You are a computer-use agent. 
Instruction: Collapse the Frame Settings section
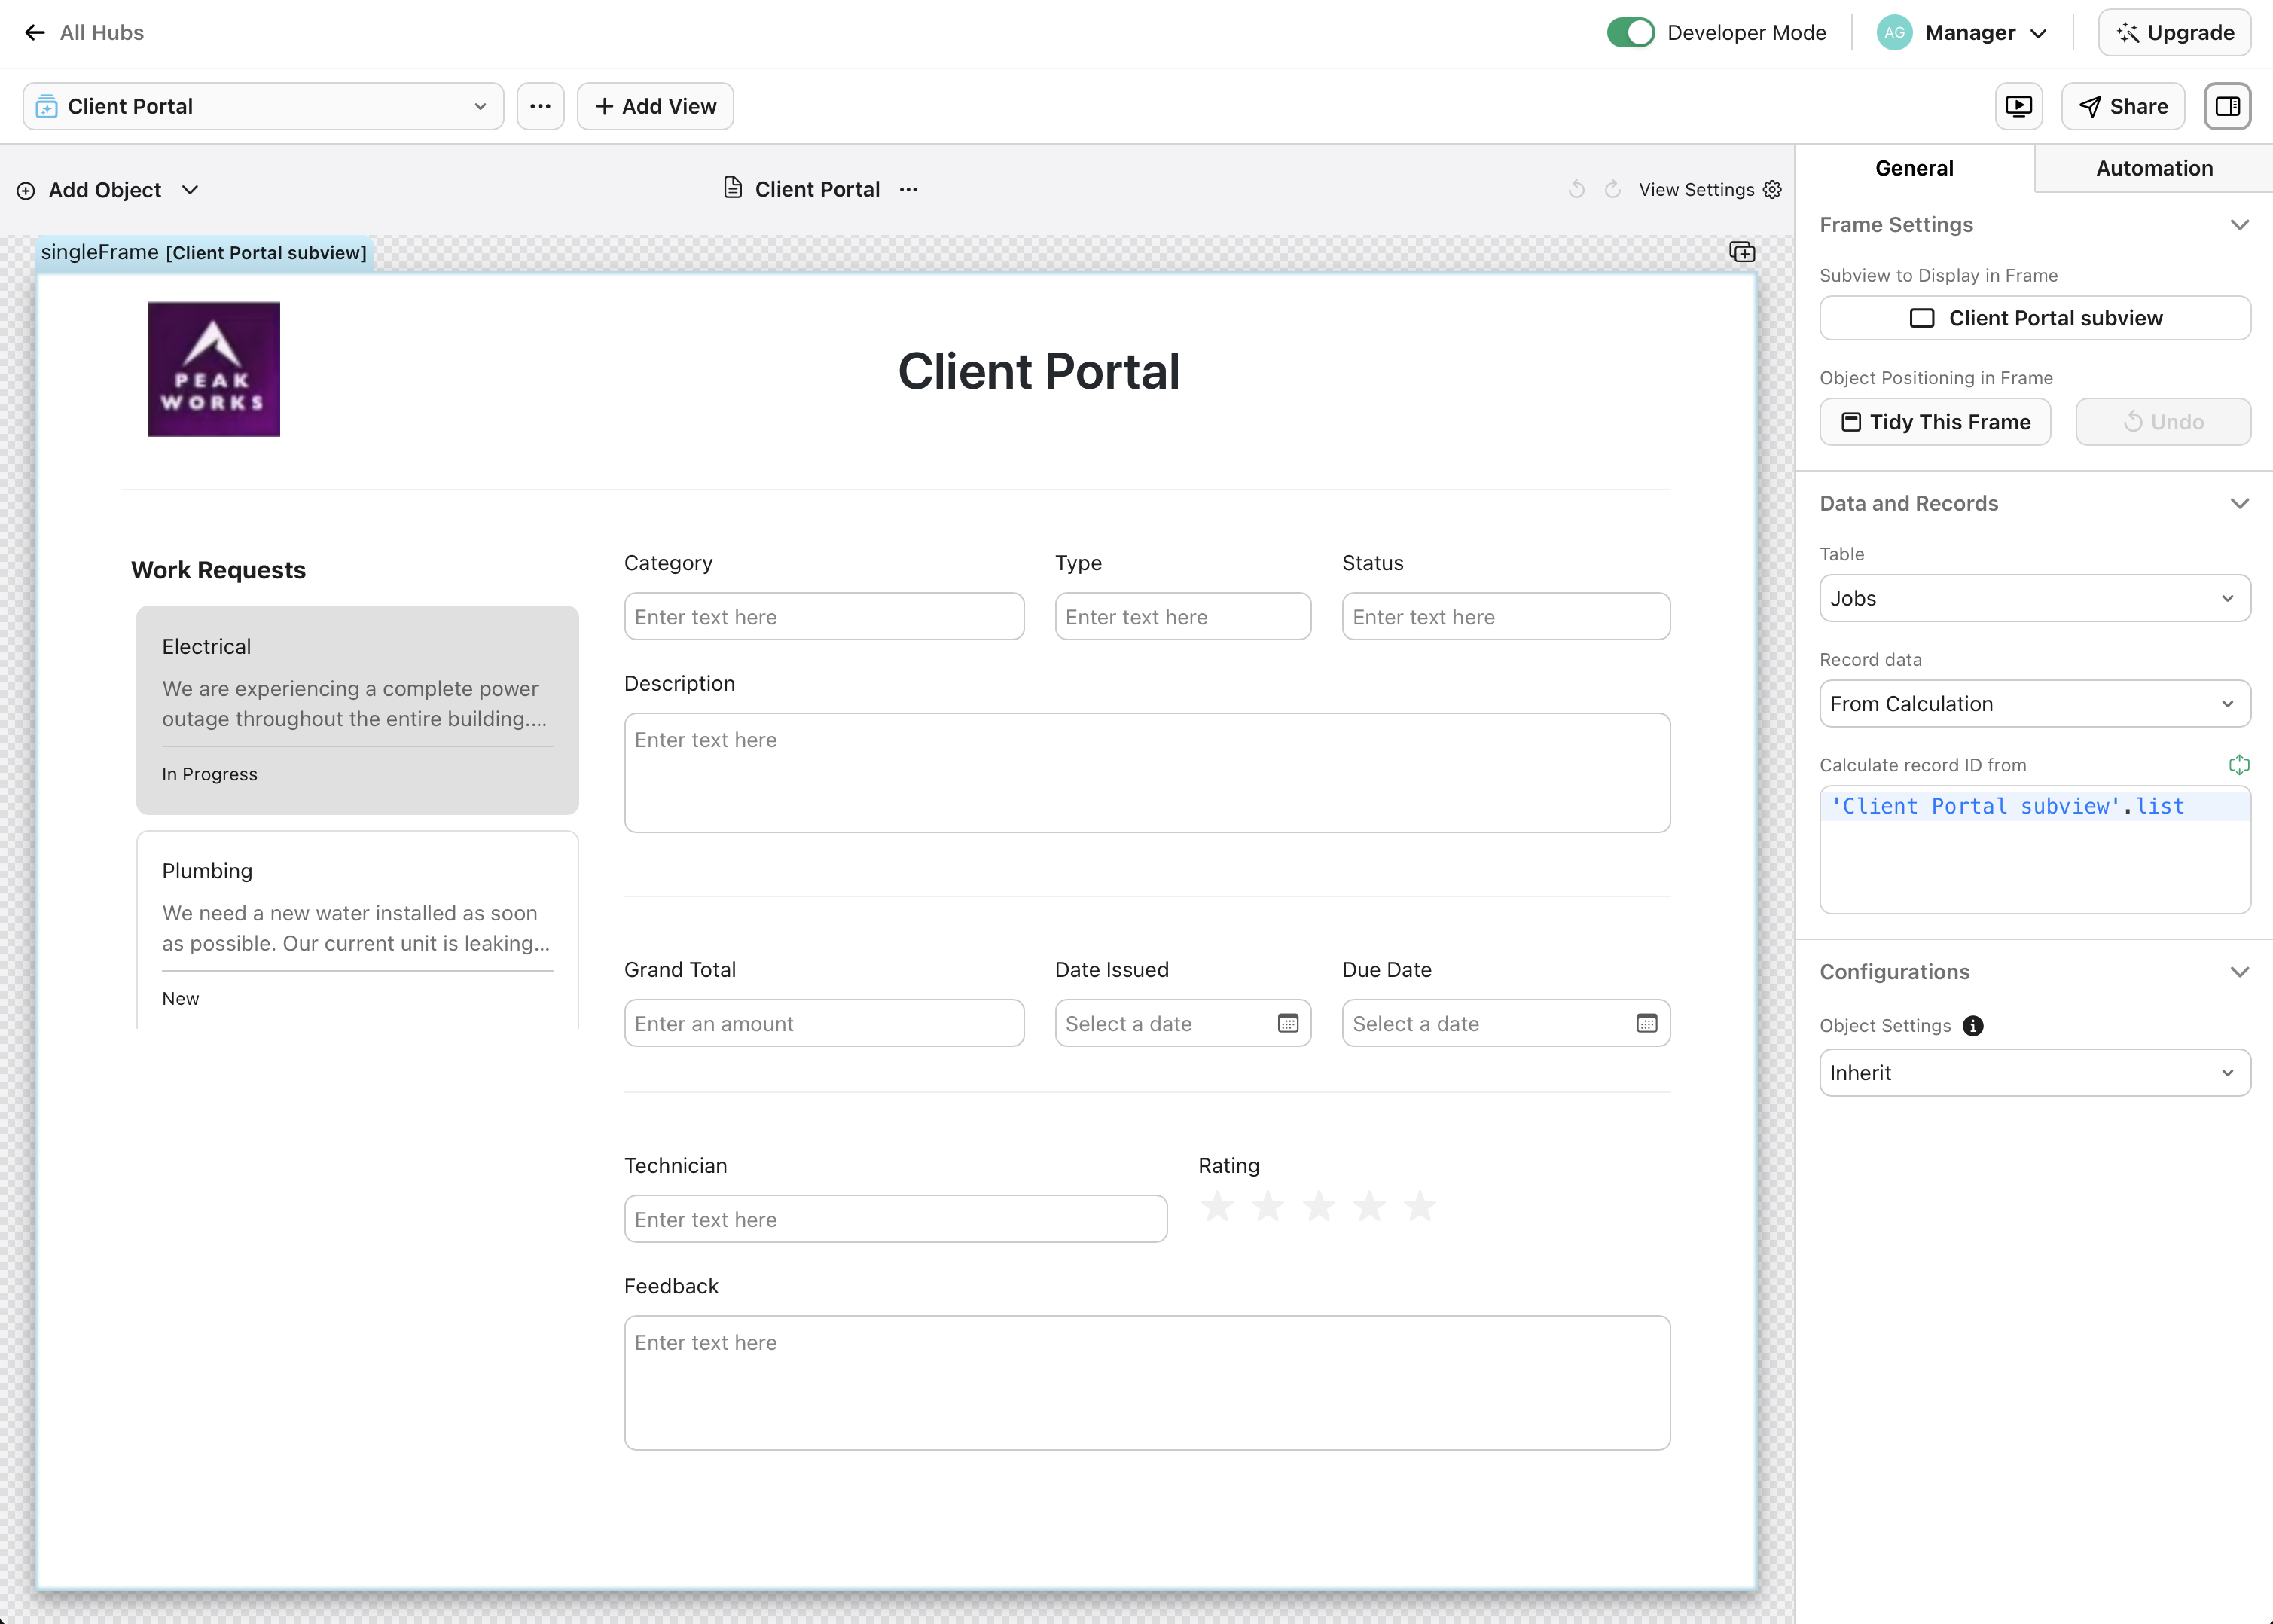2240,224
